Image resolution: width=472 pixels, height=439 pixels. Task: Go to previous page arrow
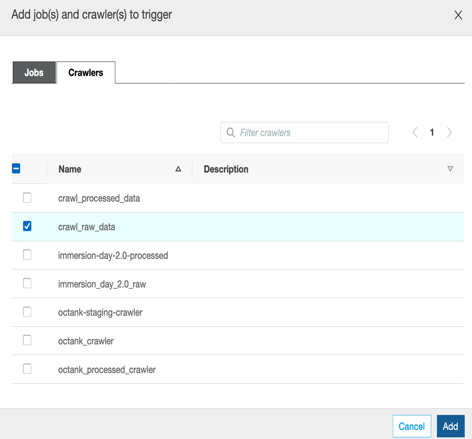[415, 132]
